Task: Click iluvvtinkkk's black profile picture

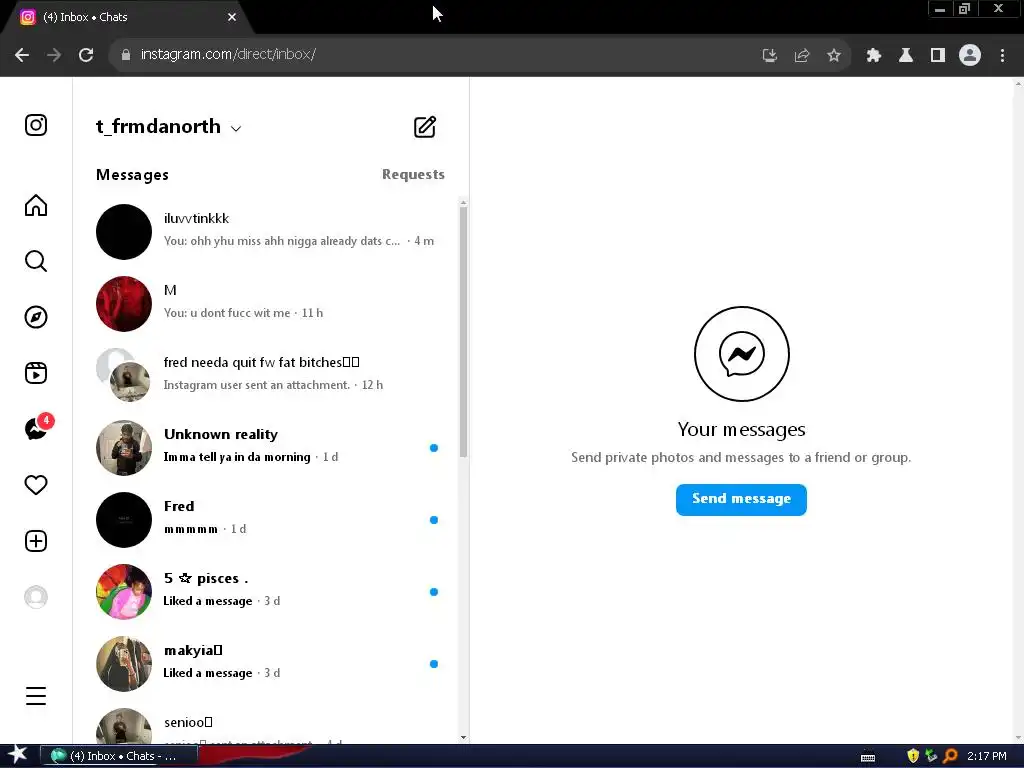Action: click(x=123, y=231)
